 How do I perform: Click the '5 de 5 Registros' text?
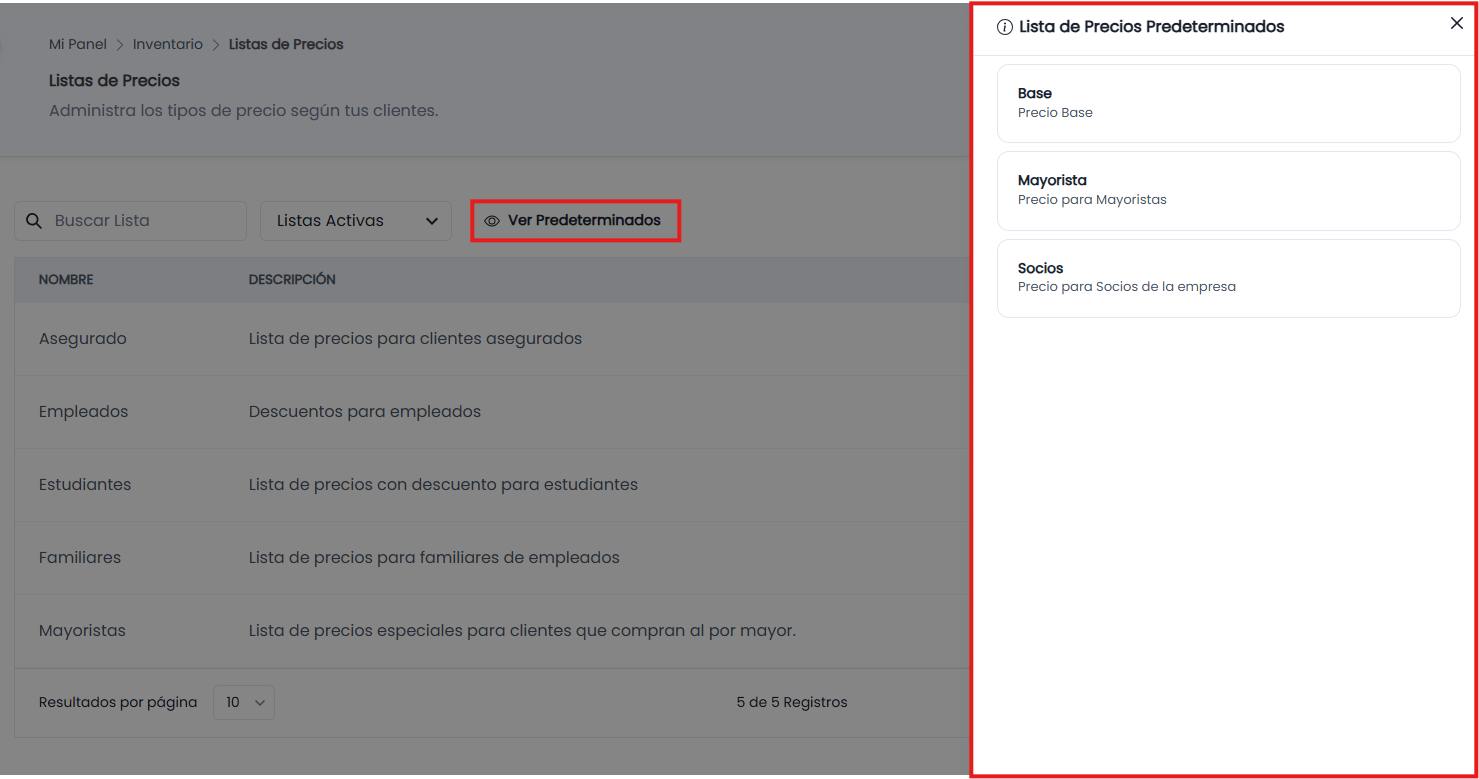[792, 702]
